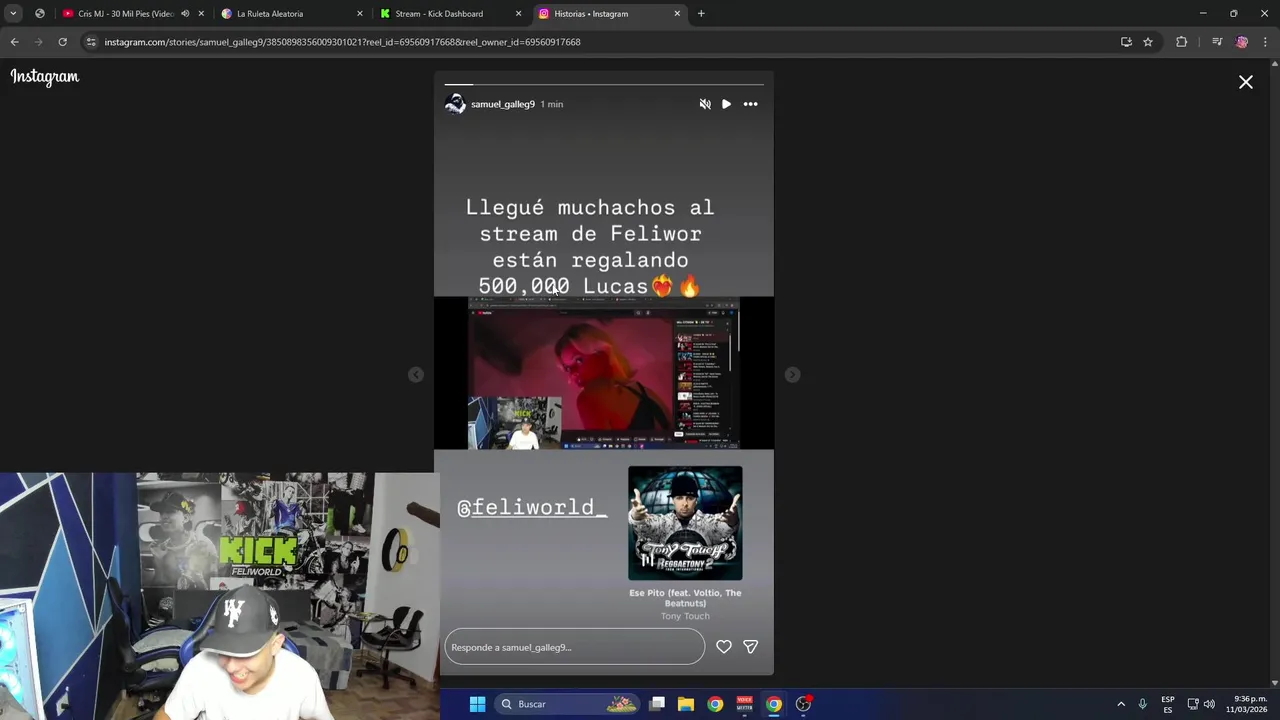This screenshot has width=1280, height=720.
Task: Click the Instagram logo
Action: 45,77
